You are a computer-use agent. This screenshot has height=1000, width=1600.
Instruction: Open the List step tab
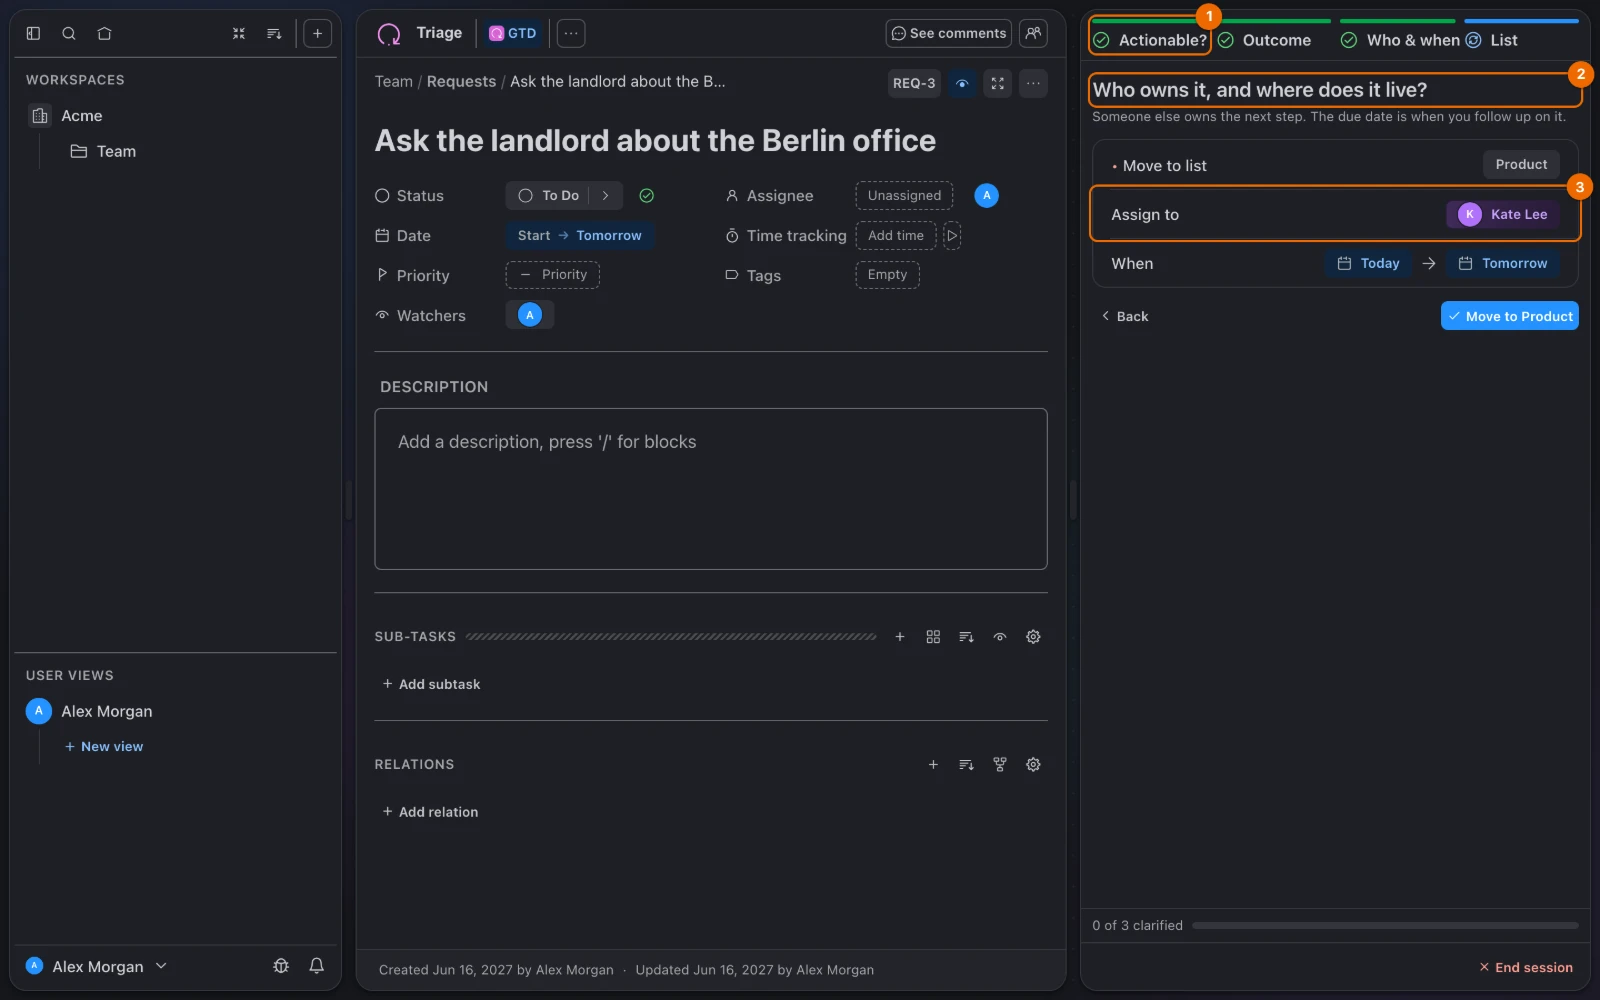click(x=1492, y=40)
